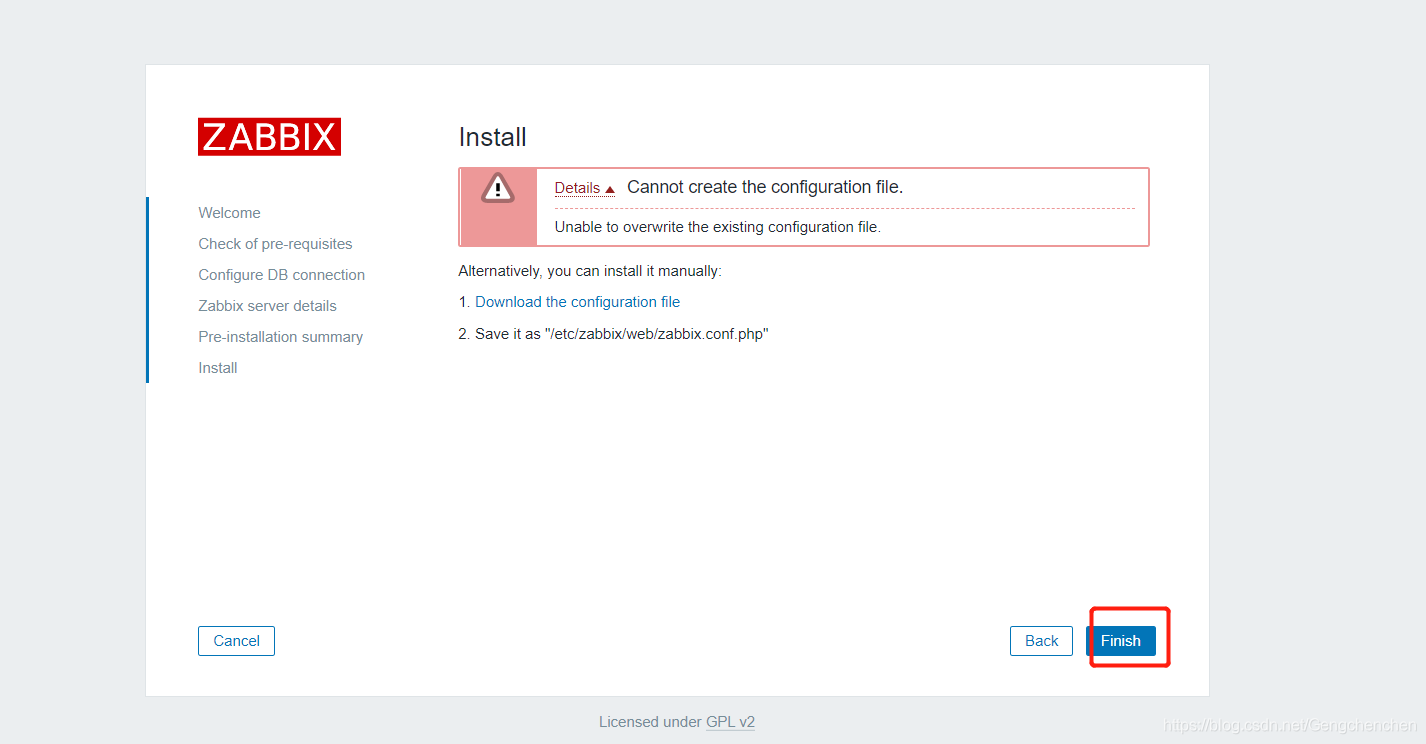Cancel the installation wizard

coord(236,641)
